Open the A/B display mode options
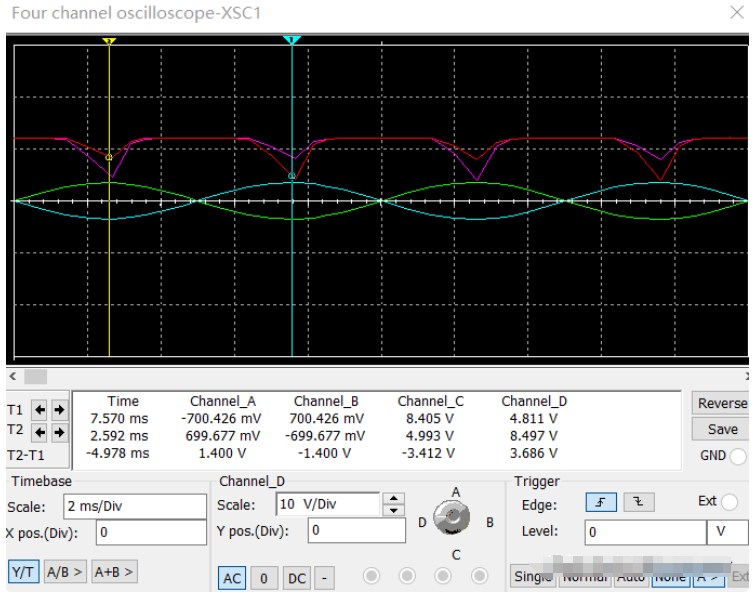Viewport: 755px width, 598px height. coord(65,572)
